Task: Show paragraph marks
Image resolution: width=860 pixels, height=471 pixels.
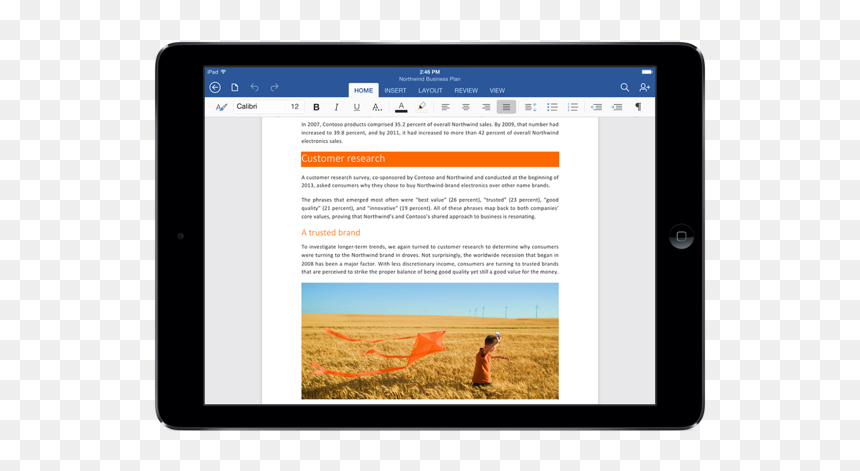Action: coord(638,107)
